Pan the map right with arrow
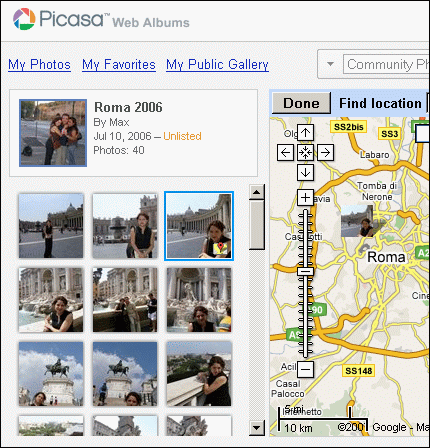This screenshot has height=448, width=430. coord(325,153)
